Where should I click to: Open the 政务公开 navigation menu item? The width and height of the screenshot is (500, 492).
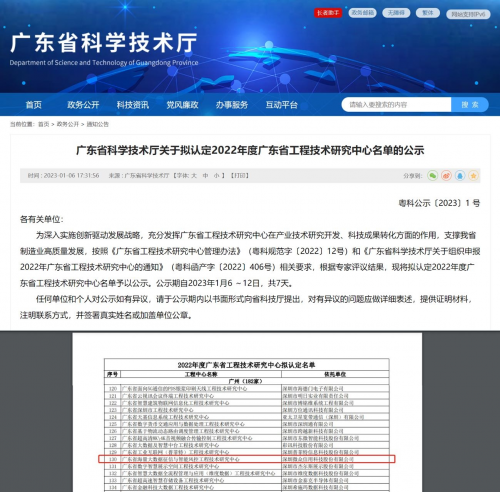click(x=83, y=105)
